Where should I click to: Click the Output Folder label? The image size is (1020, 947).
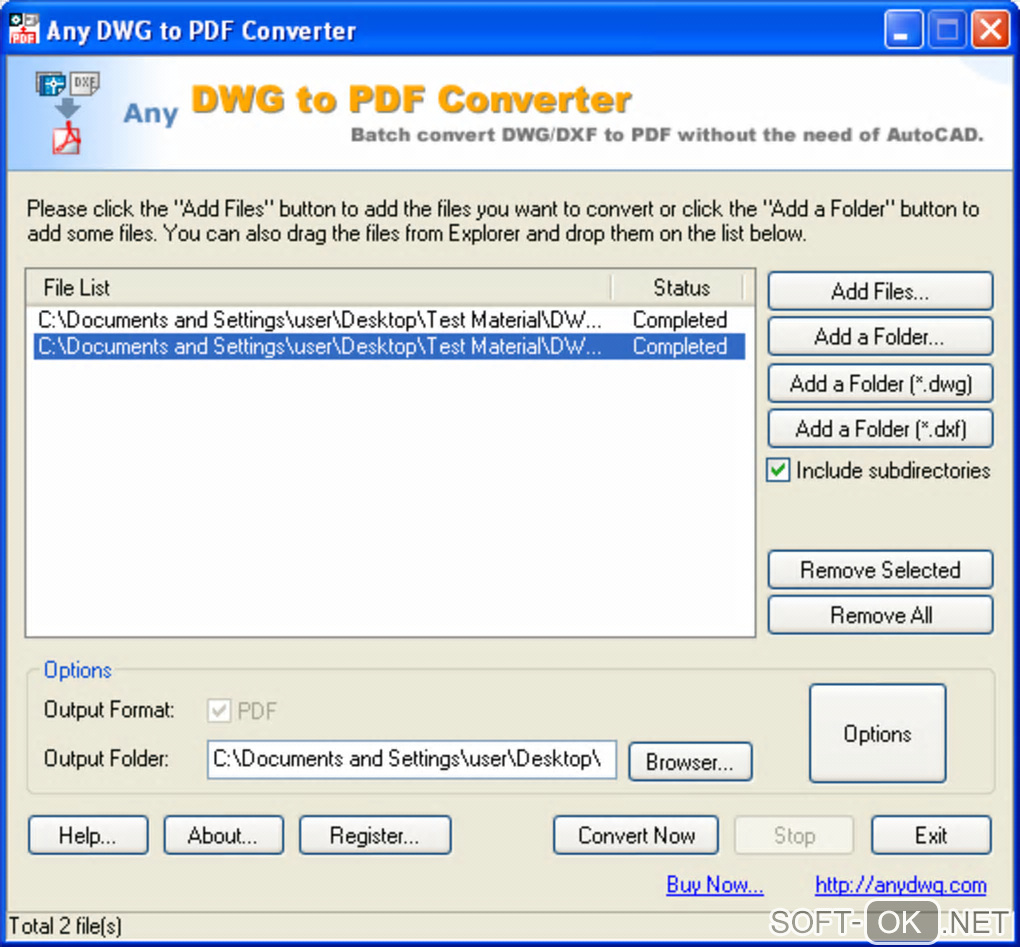(x=107, y=758)
